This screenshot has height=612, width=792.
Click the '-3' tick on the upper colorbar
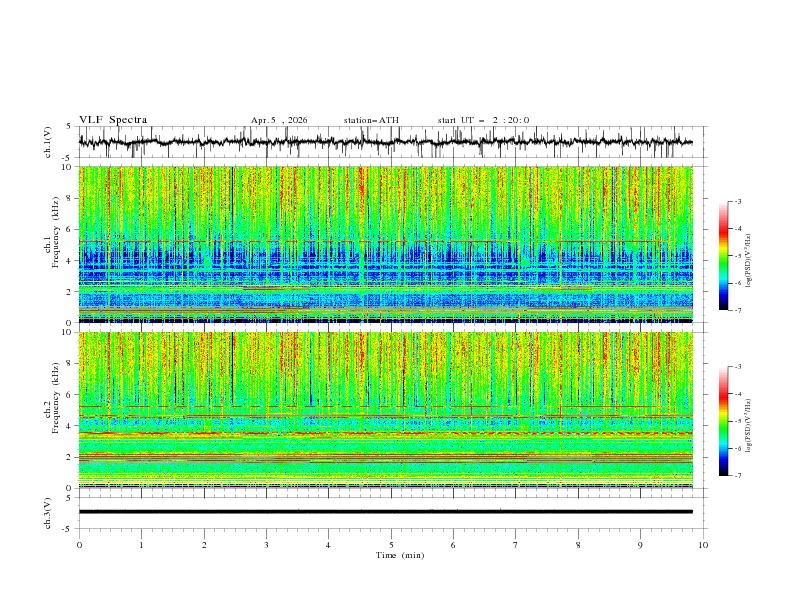737,201
